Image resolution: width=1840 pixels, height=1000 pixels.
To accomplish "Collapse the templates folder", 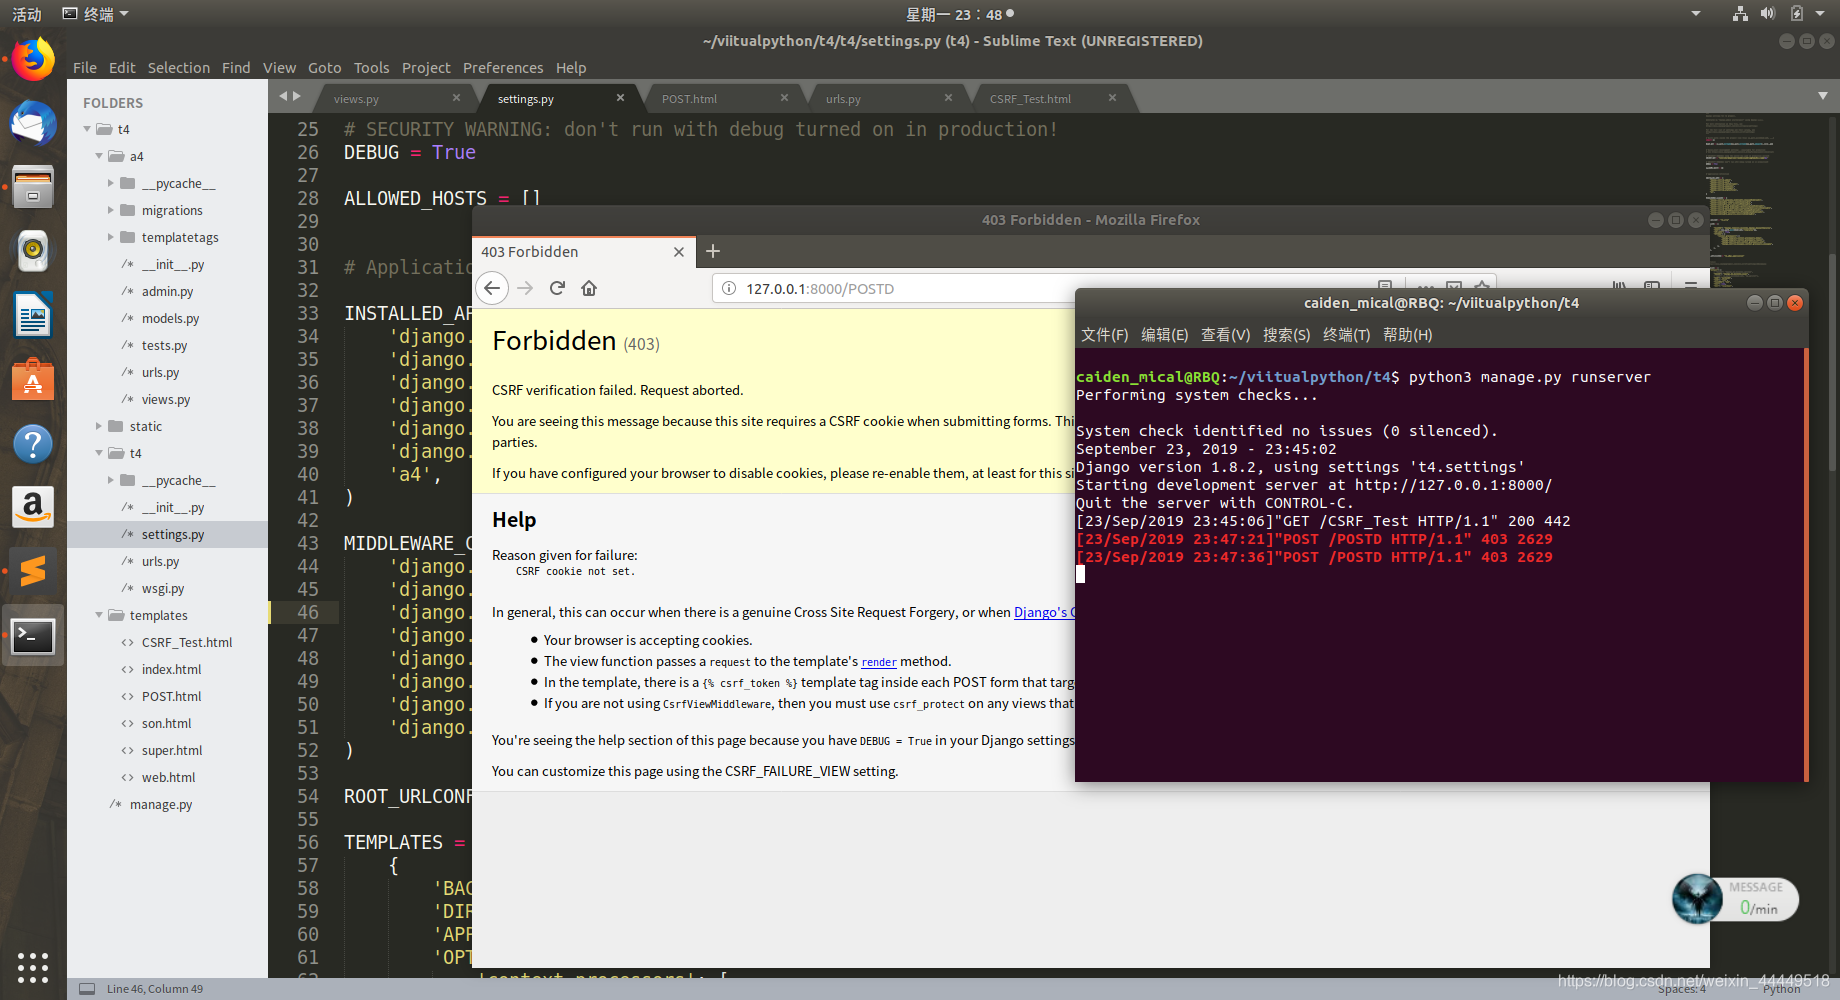I will tap(99, 615).
